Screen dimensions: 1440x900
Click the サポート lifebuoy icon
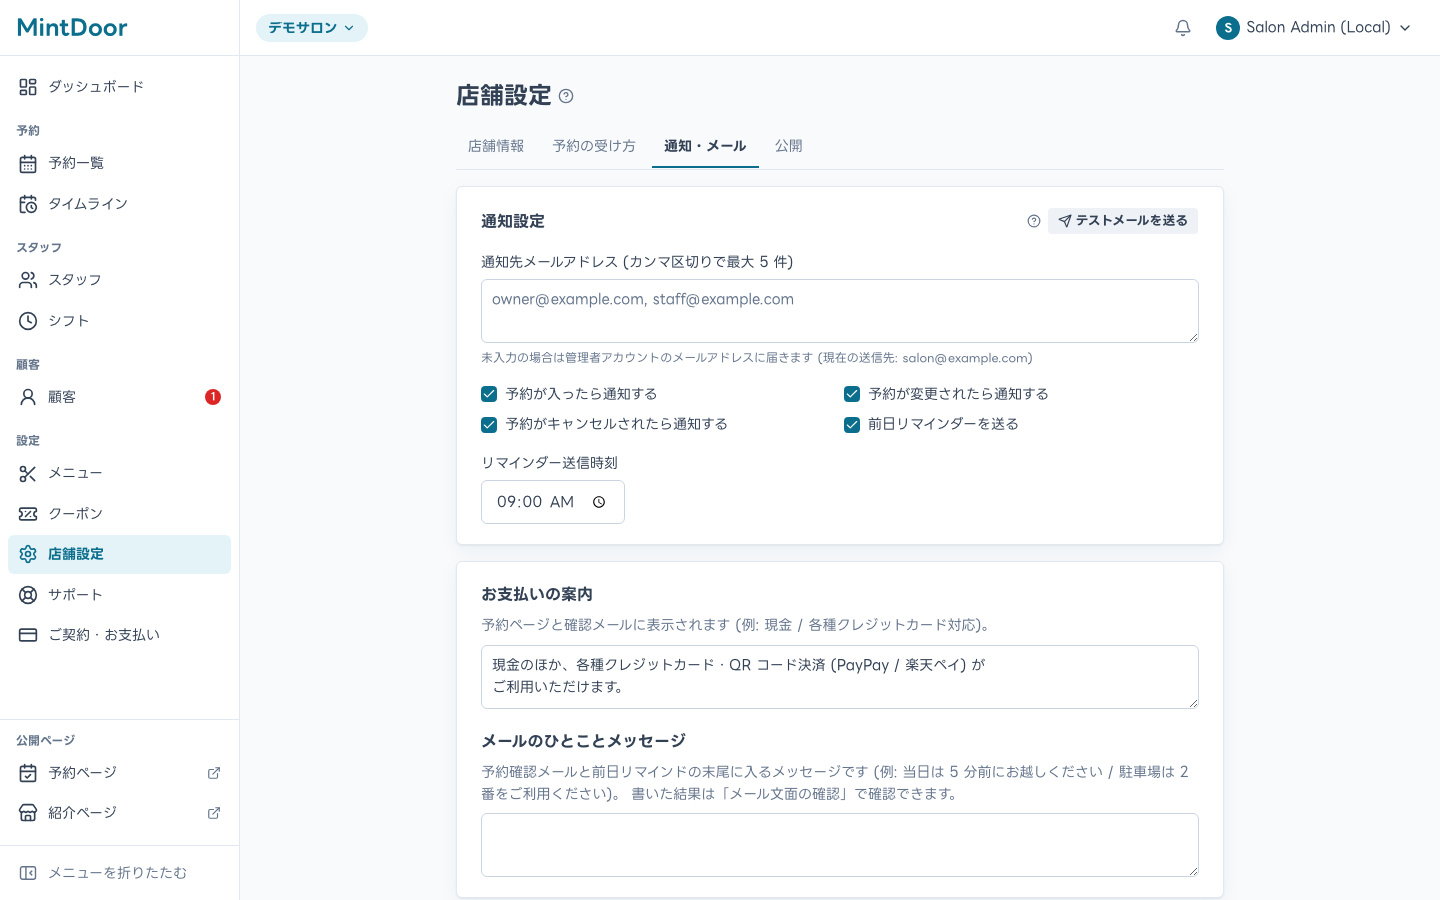tap(28, 595)
